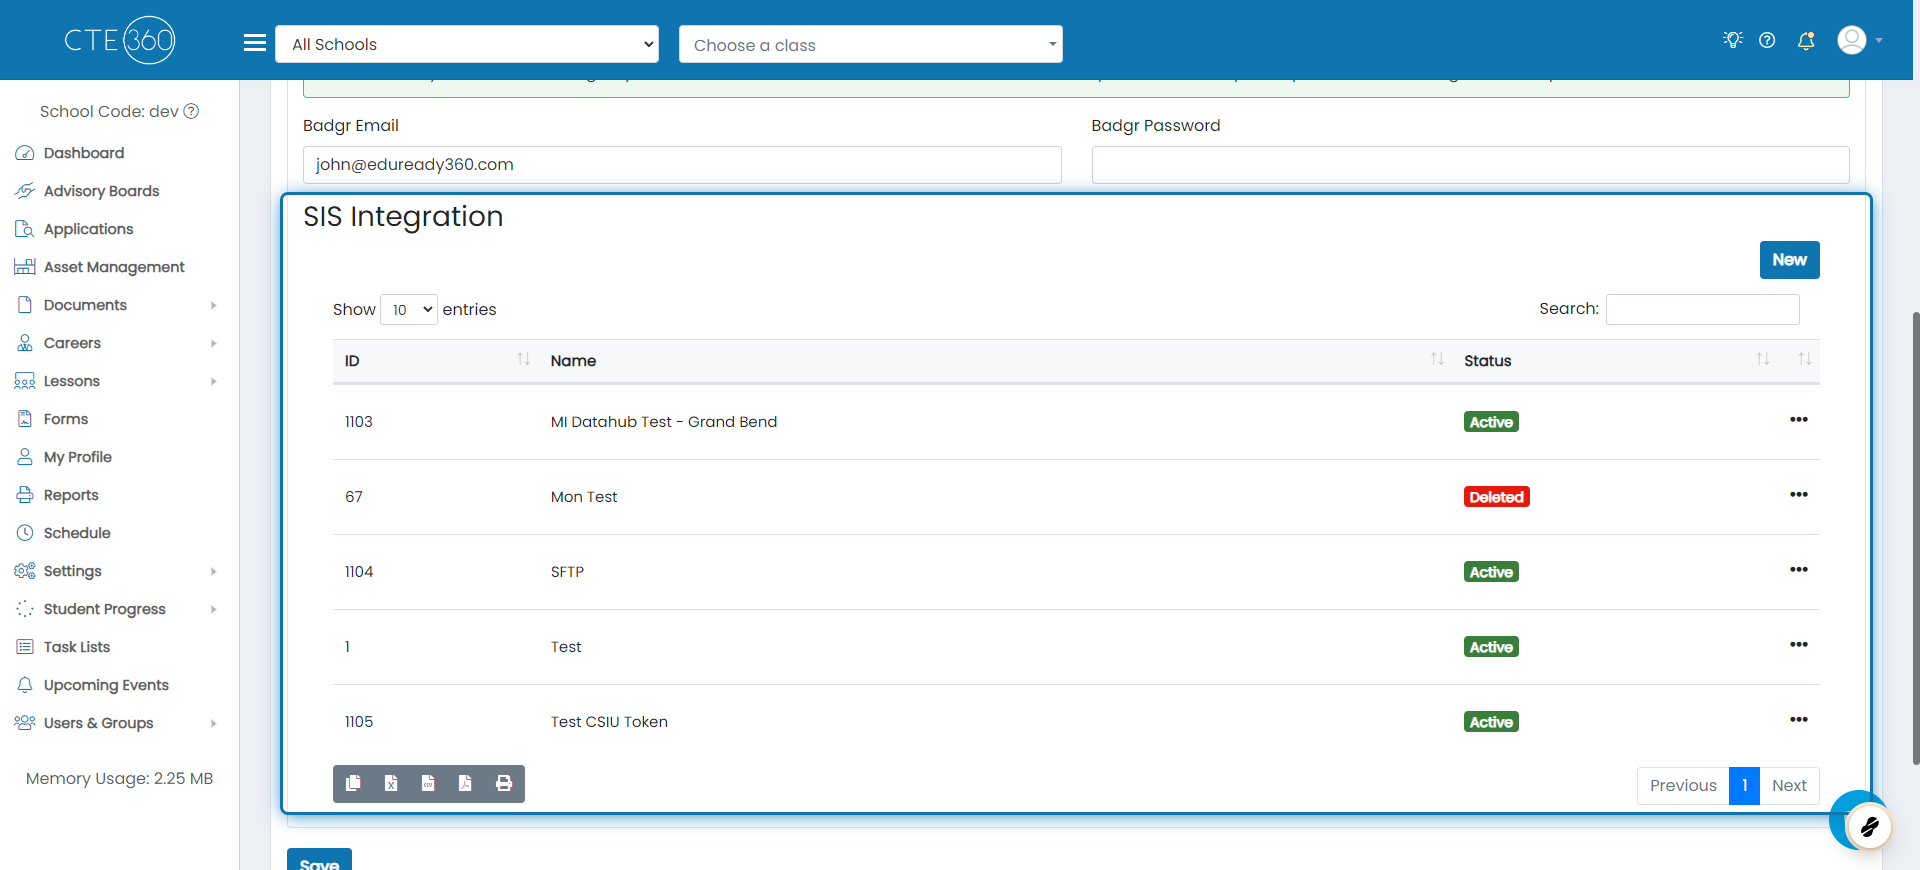
Task: Open Upcoming Events in the sidebar
Action: [106, 685]
